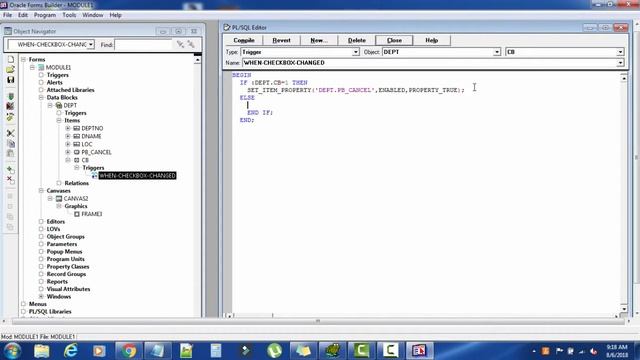Click the PL/SQL Editor vertical scrollbar down arrow
The image size is (640, 360).
click(x=624, y=309)
